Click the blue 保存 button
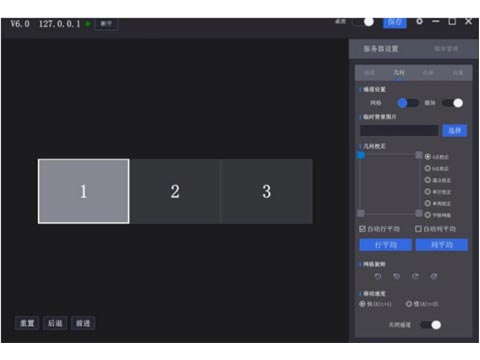480x360 pixels. pos(395,22)
